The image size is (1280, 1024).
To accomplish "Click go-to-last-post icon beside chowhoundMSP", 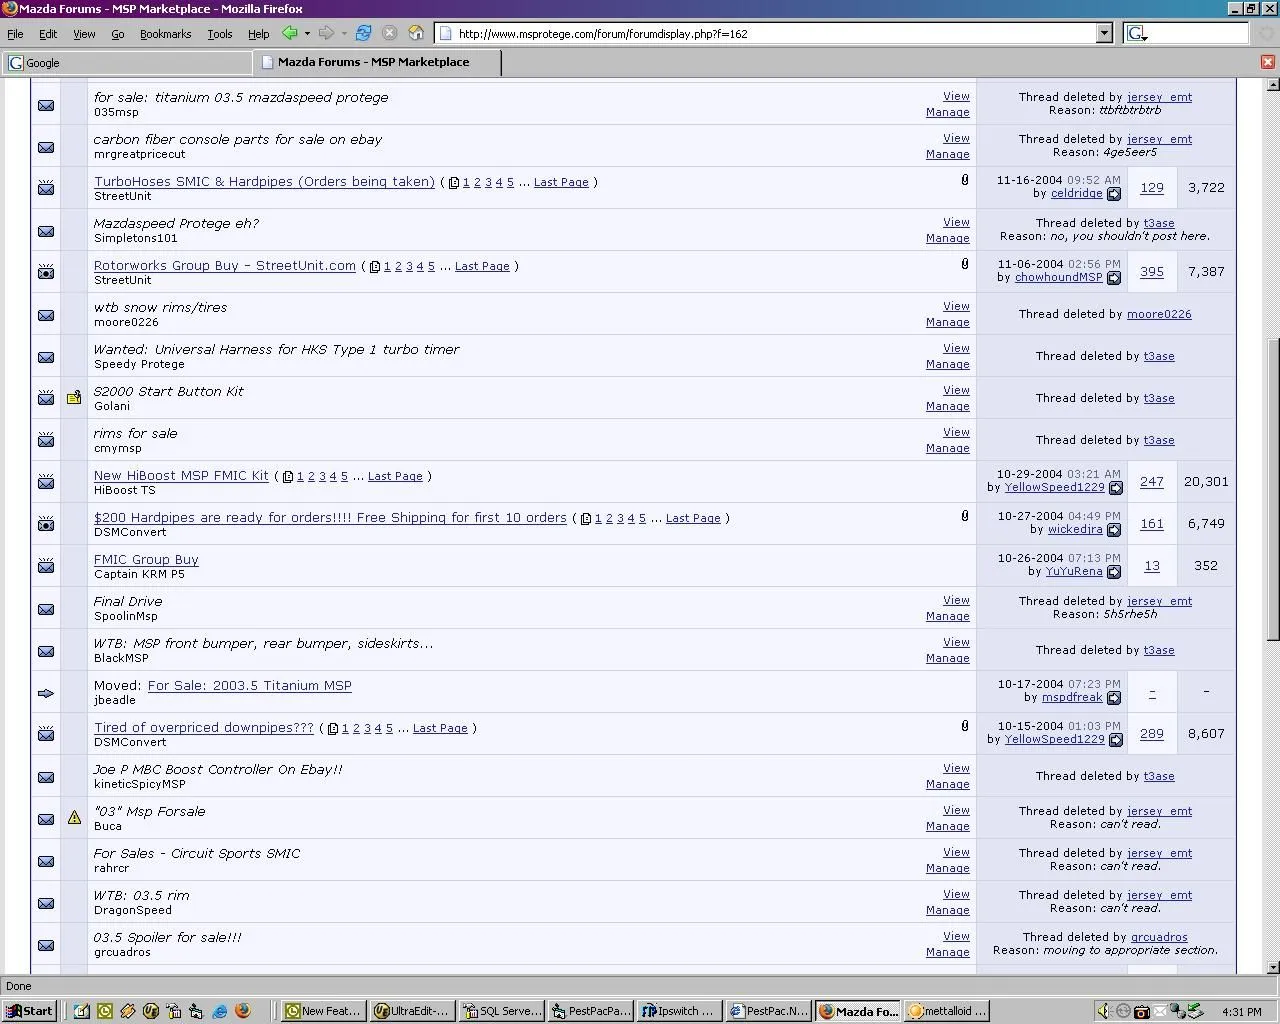I will (x=1114, y=278).
